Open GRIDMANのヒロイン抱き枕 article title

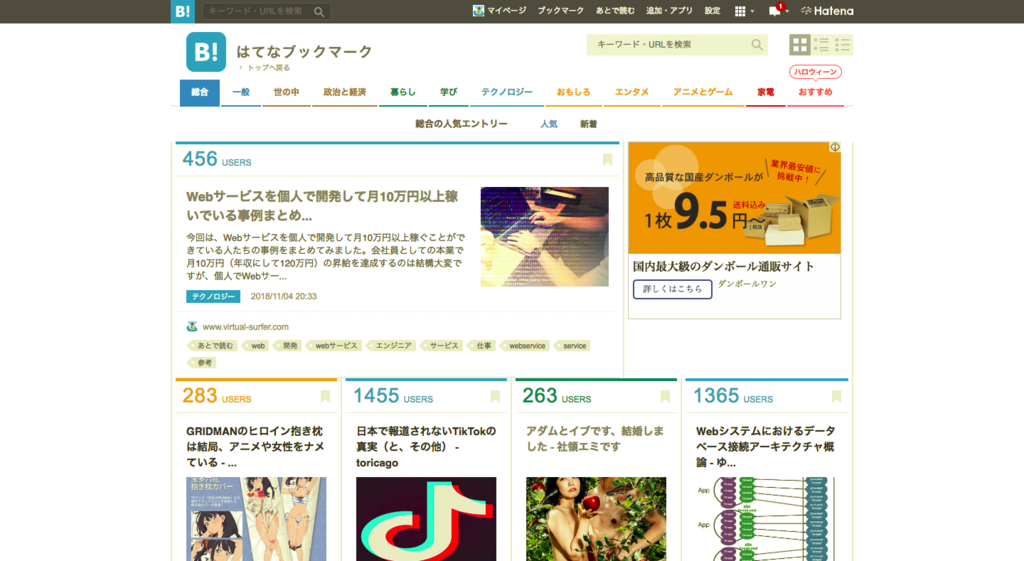[255, 447]
